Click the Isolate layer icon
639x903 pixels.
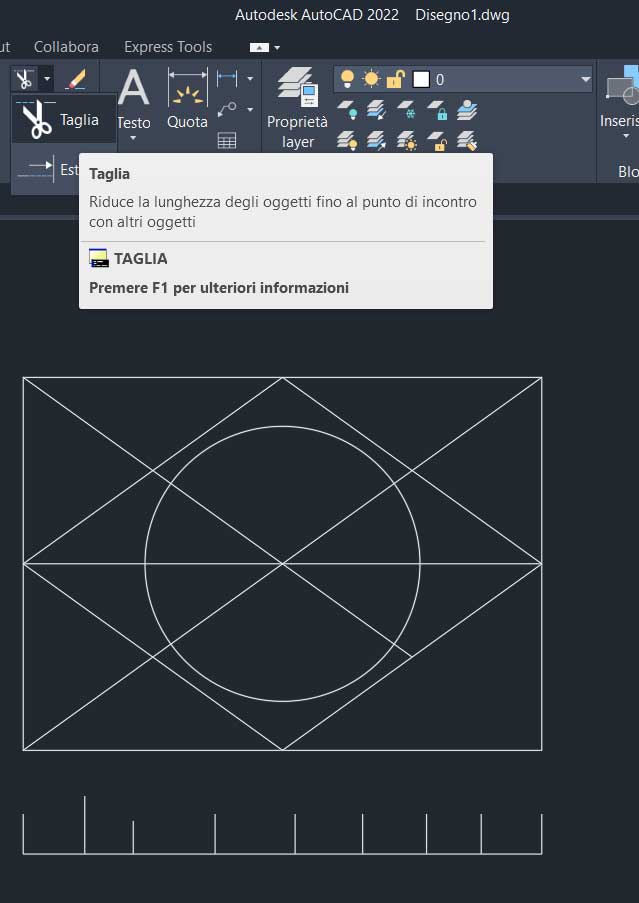click(x=376, y=110)
